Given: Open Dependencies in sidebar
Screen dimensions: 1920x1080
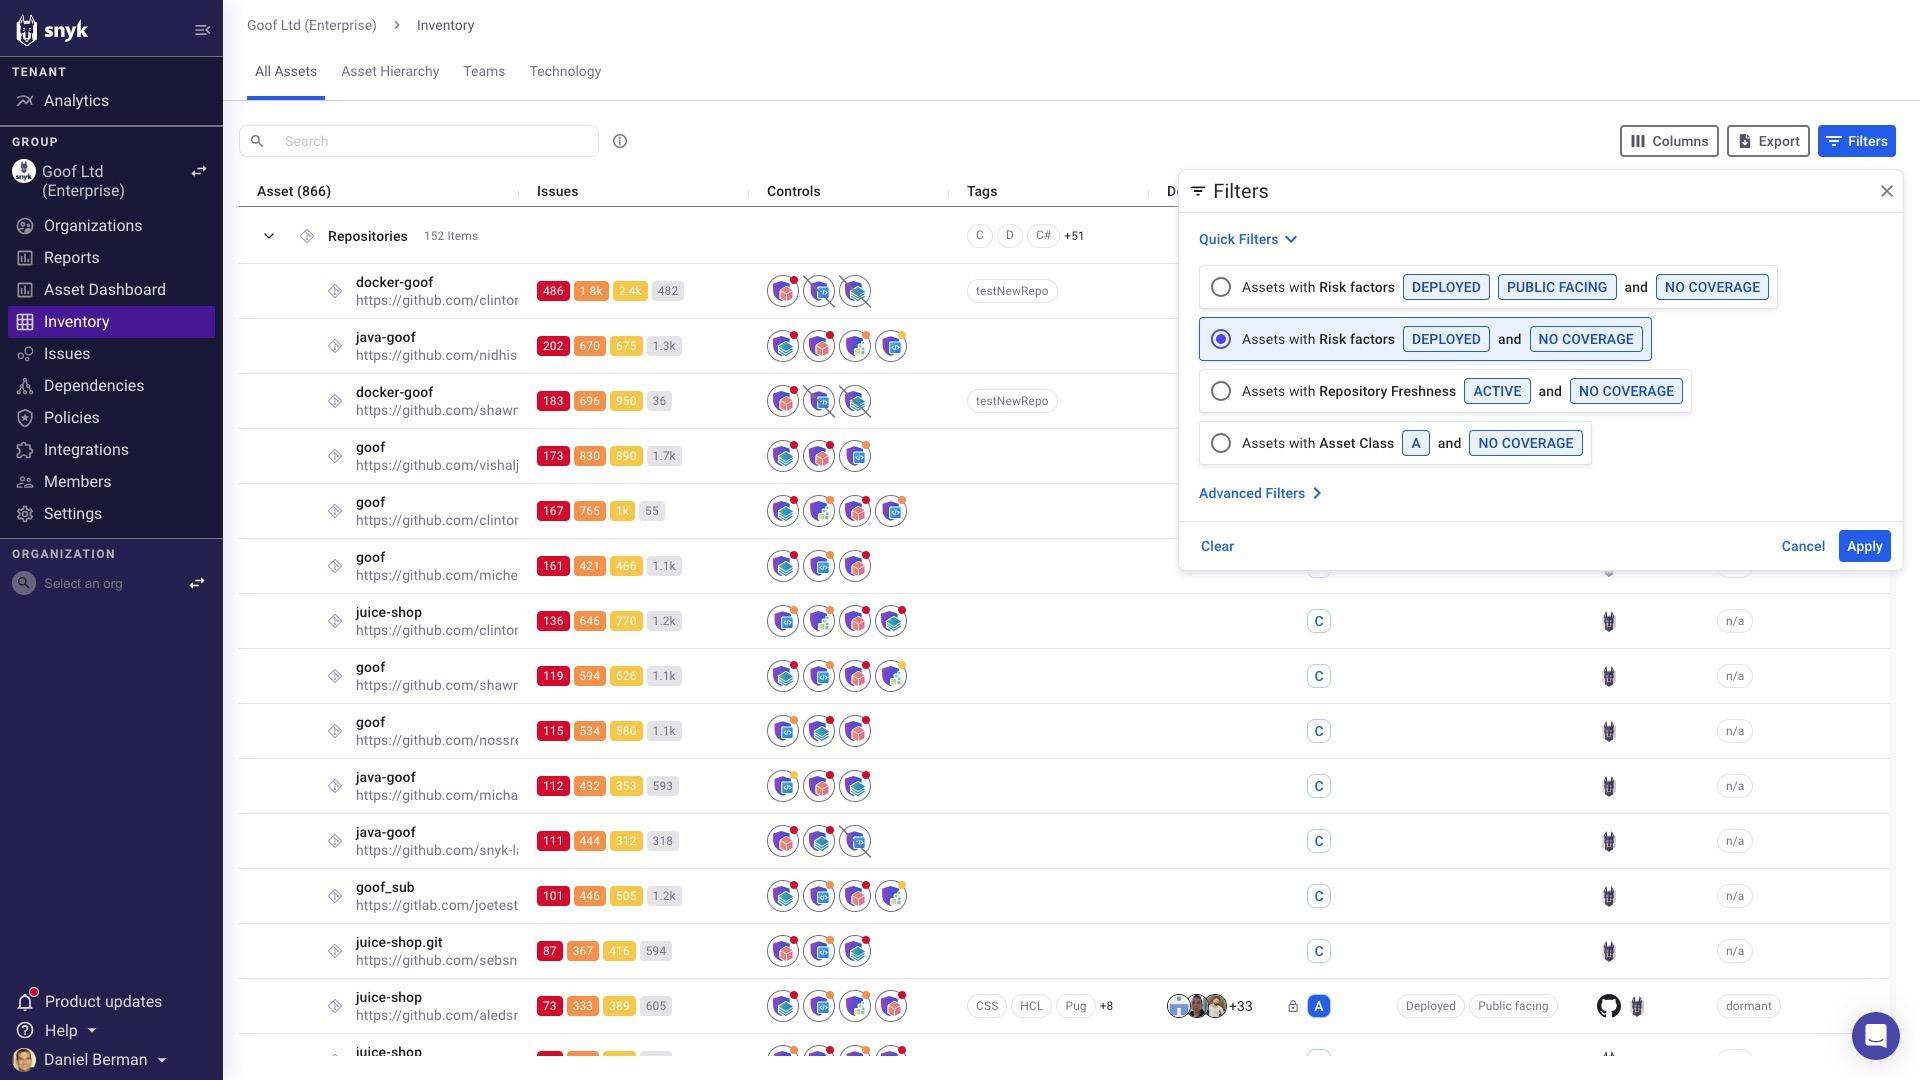Looking at the screenshot, I should (x=111, y=386).
